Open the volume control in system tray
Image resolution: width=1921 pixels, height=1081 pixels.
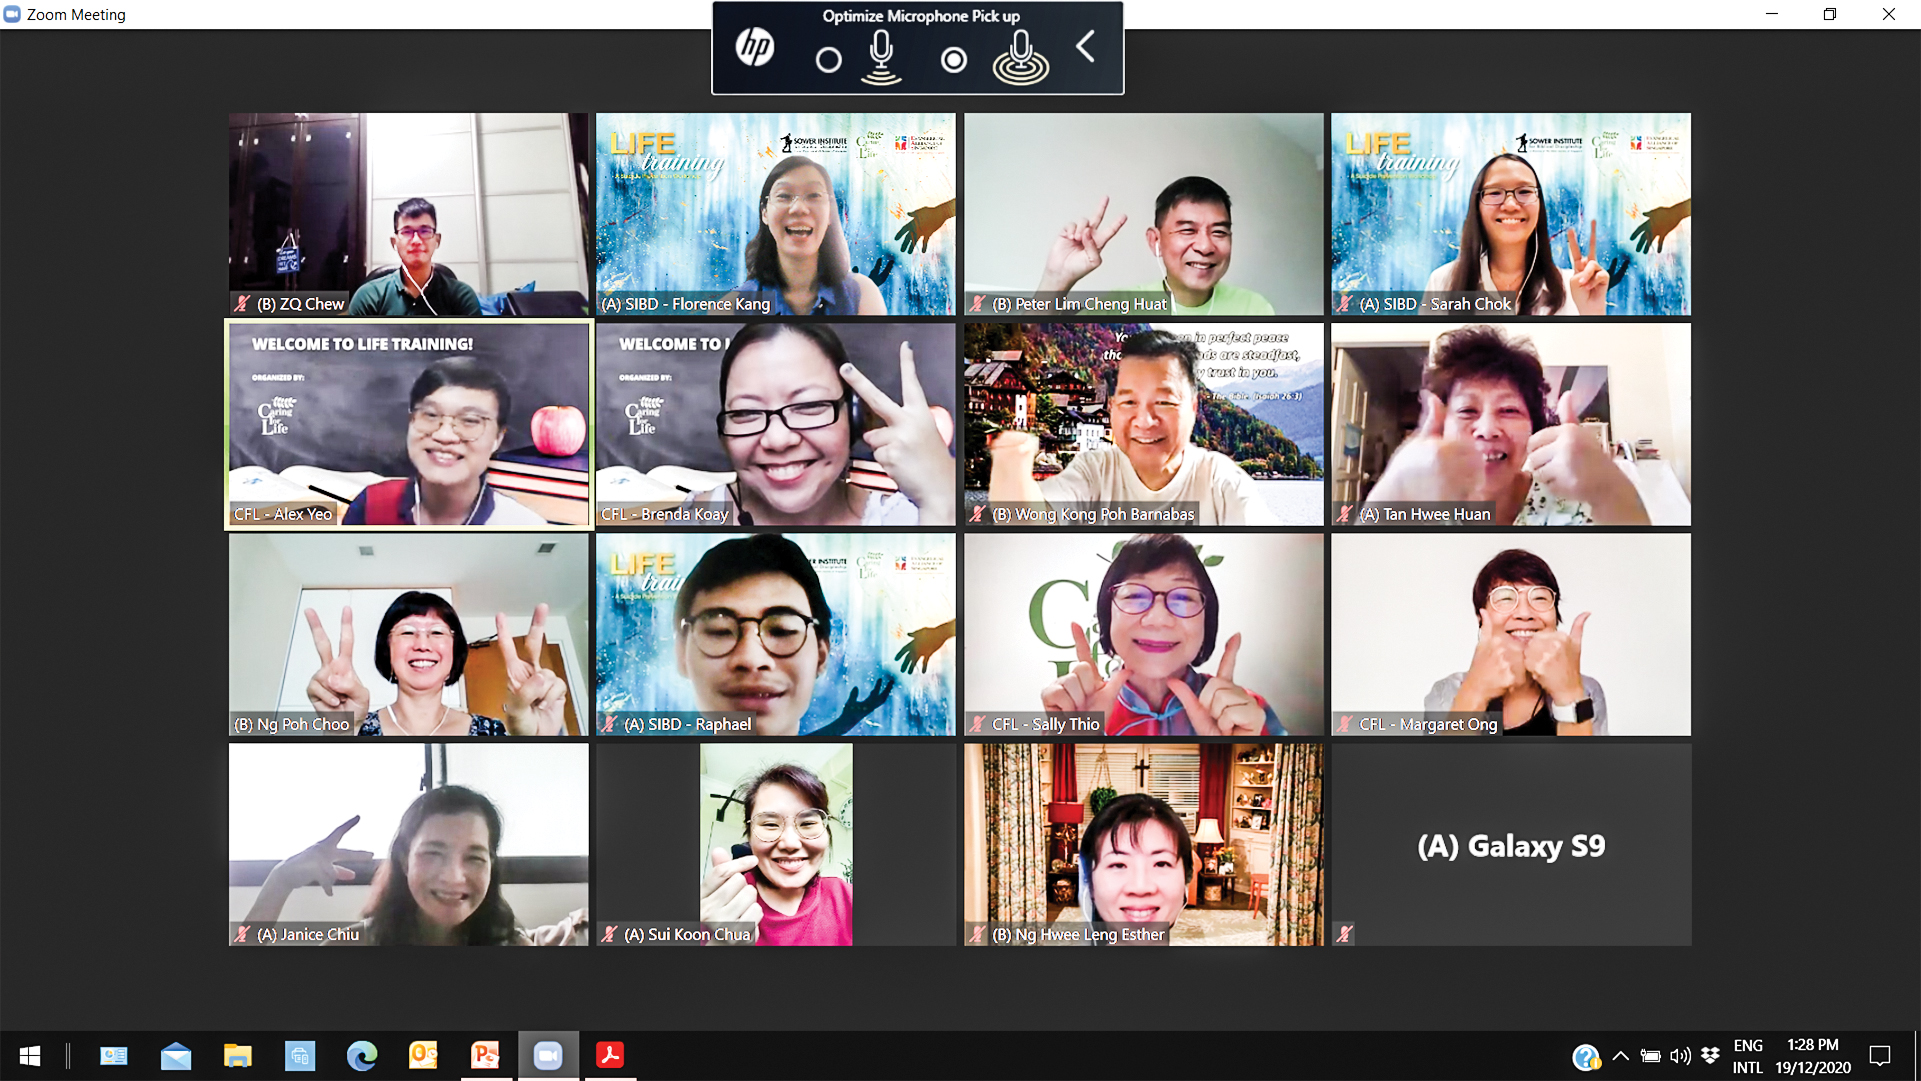coord(1680,1056)
